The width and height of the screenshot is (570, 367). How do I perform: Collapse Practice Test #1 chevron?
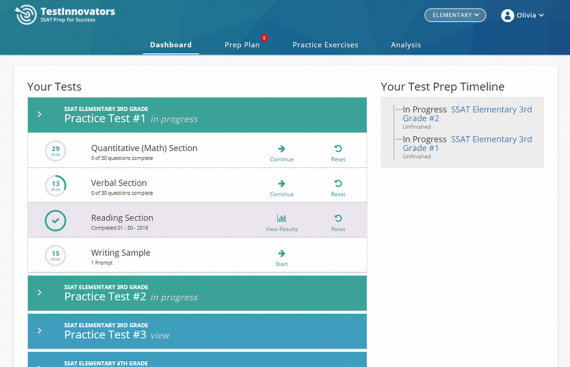[40, 114]
